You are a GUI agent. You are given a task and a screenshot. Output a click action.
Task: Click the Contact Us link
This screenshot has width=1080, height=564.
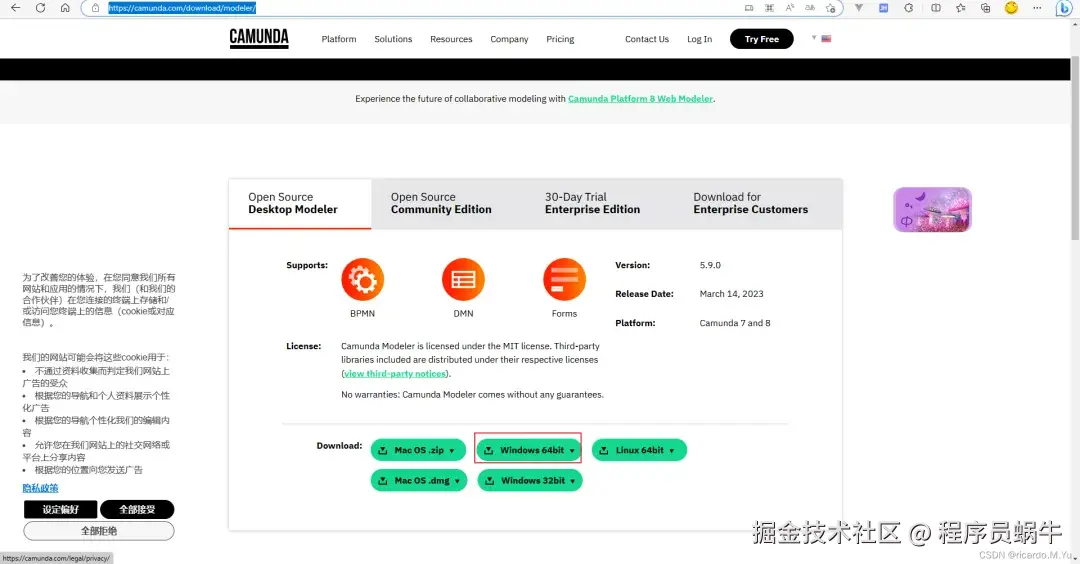647,39
